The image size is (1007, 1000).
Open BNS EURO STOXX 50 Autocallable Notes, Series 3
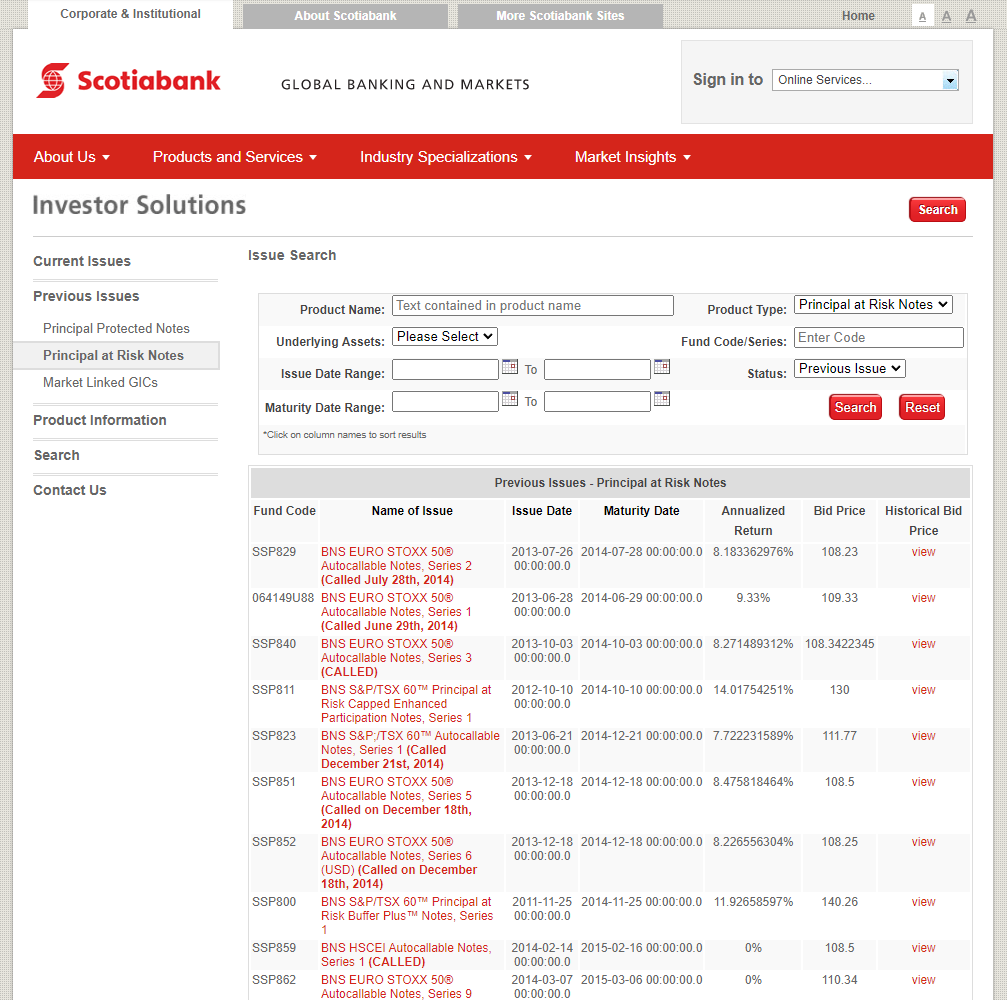[396, 658]
